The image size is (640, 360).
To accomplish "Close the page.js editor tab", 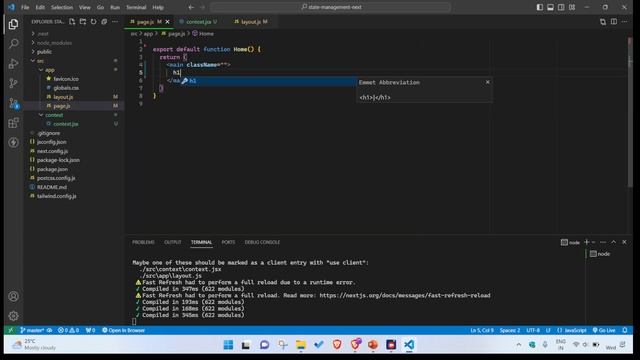I will click(167, 22).
